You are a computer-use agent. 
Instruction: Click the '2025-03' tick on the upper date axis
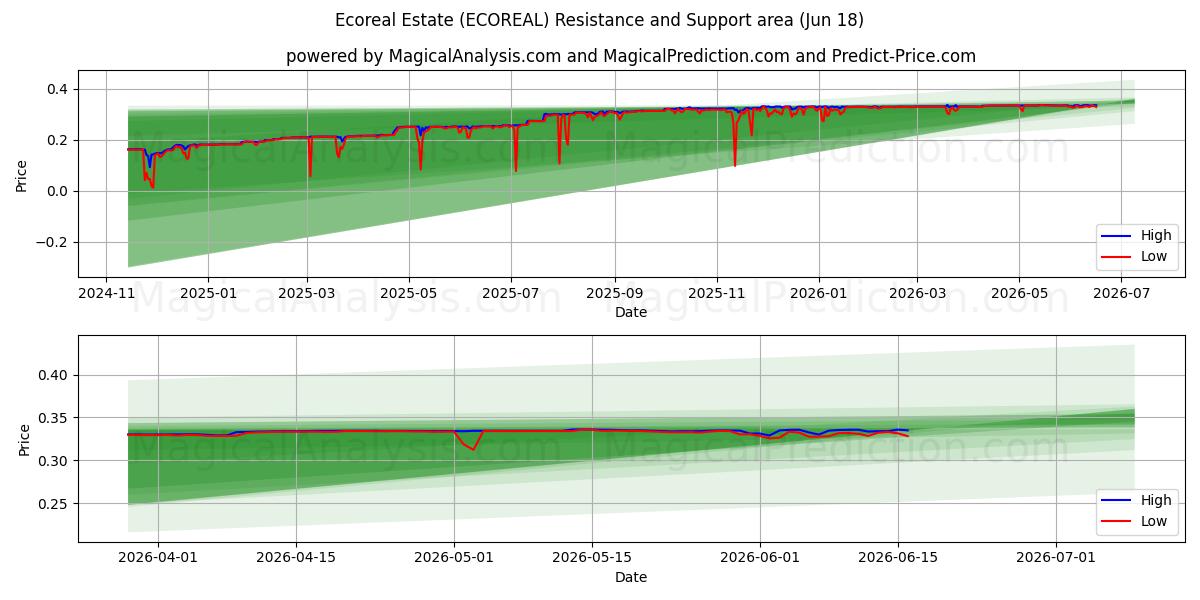point(307,295)
